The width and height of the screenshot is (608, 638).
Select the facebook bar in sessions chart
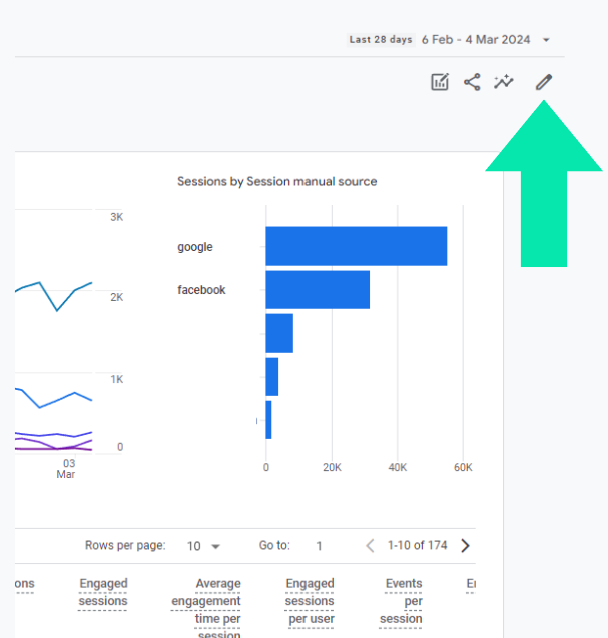coord(317,289)
